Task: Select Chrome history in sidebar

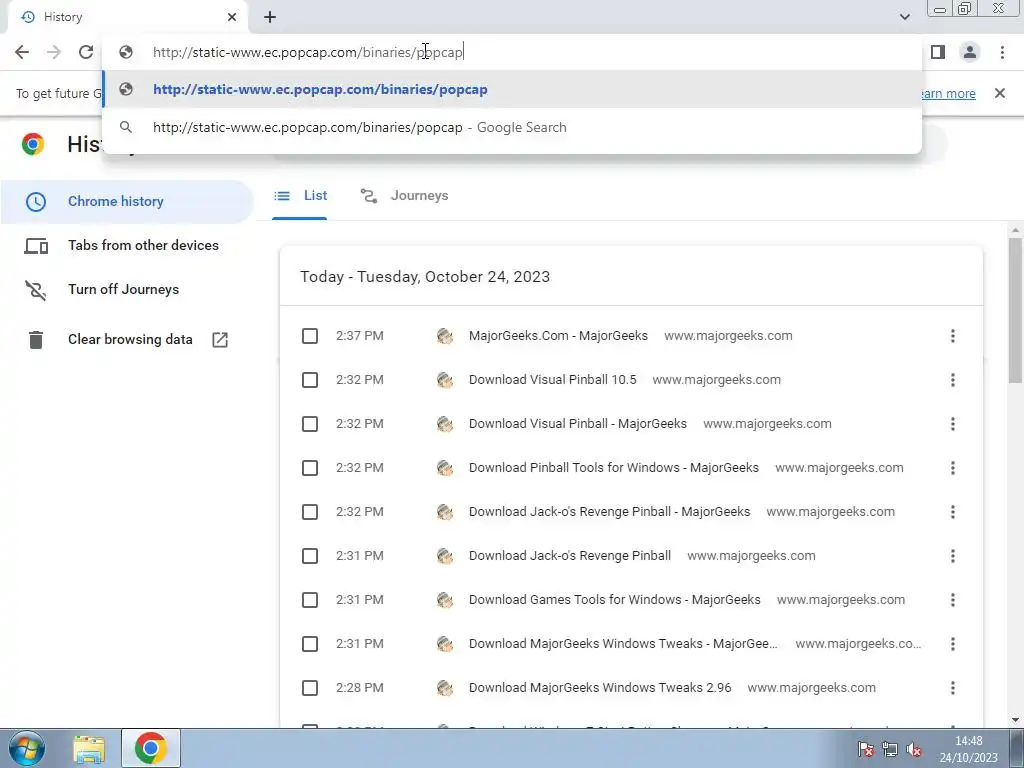Action: coord(127,201)
